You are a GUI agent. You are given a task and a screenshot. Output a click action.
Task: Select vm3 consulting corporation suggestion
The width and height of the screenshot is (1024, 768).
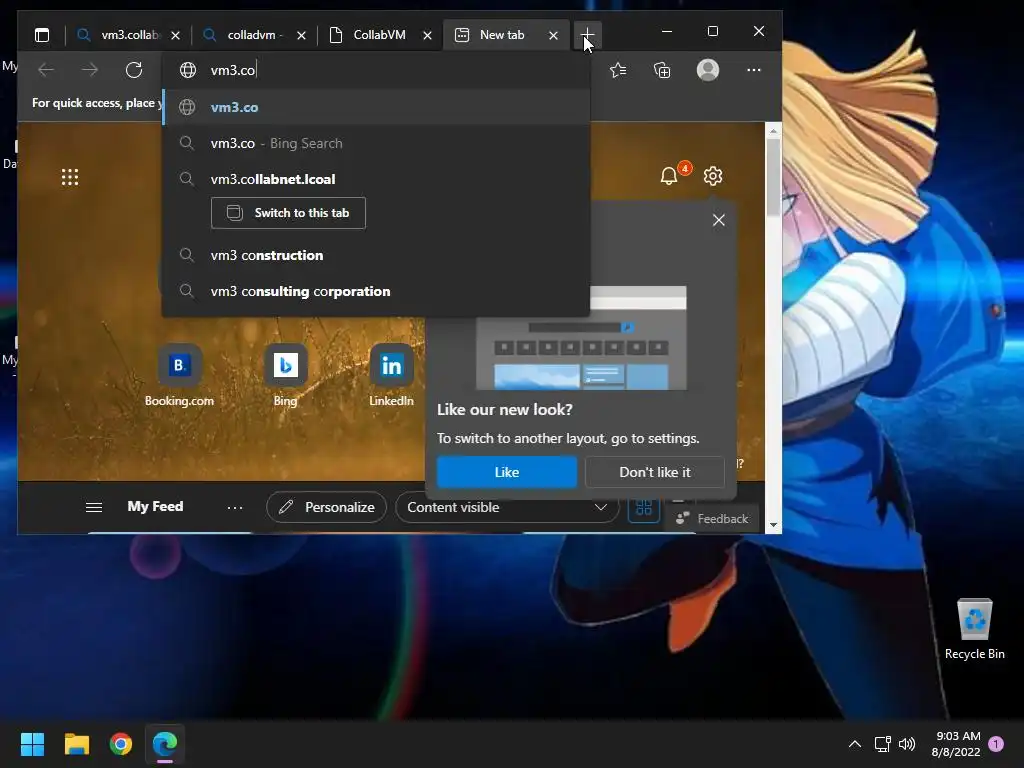(376, 291)
